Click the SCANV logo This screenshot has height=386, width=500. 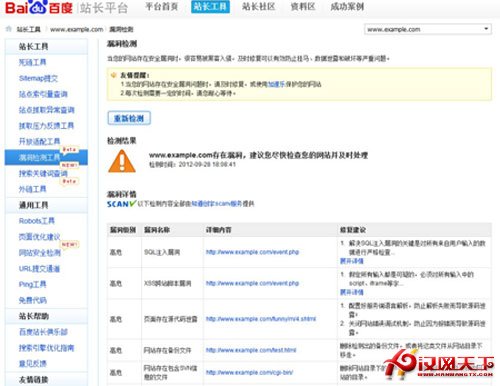coord(121,204)
